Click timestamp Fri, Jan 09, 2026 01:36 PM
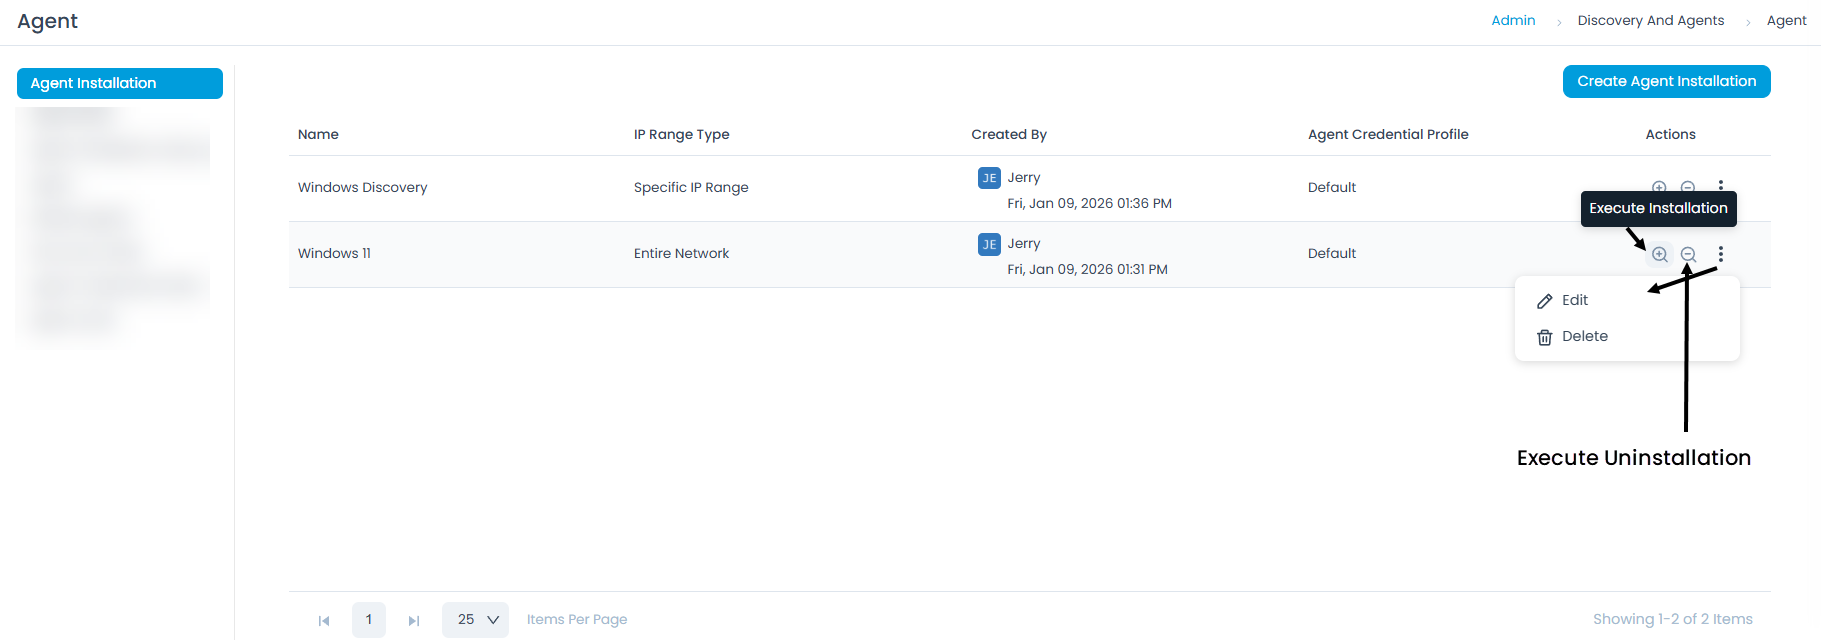 tap(1089, 203)
